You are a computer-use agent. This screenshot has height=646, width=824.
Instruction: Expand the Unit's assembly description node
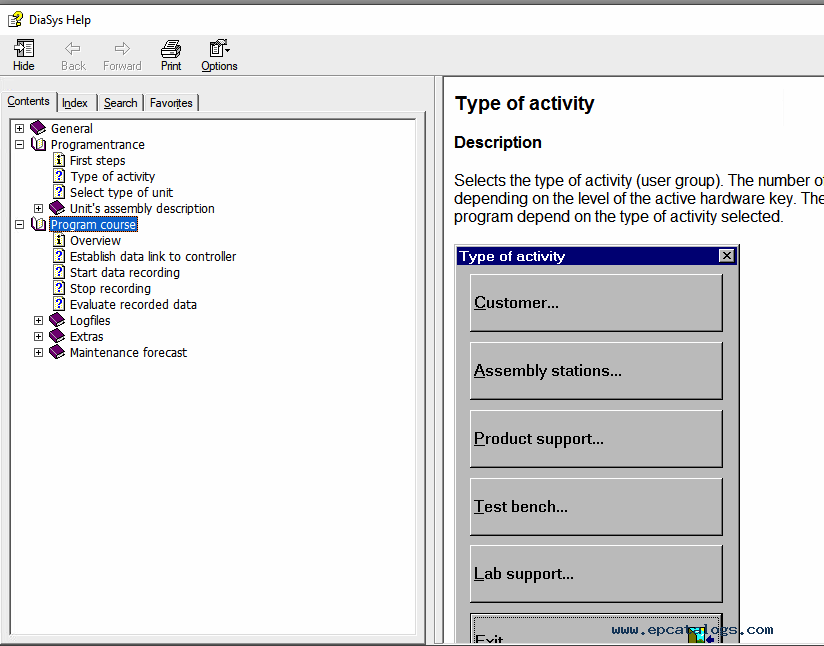coord(38,208)
